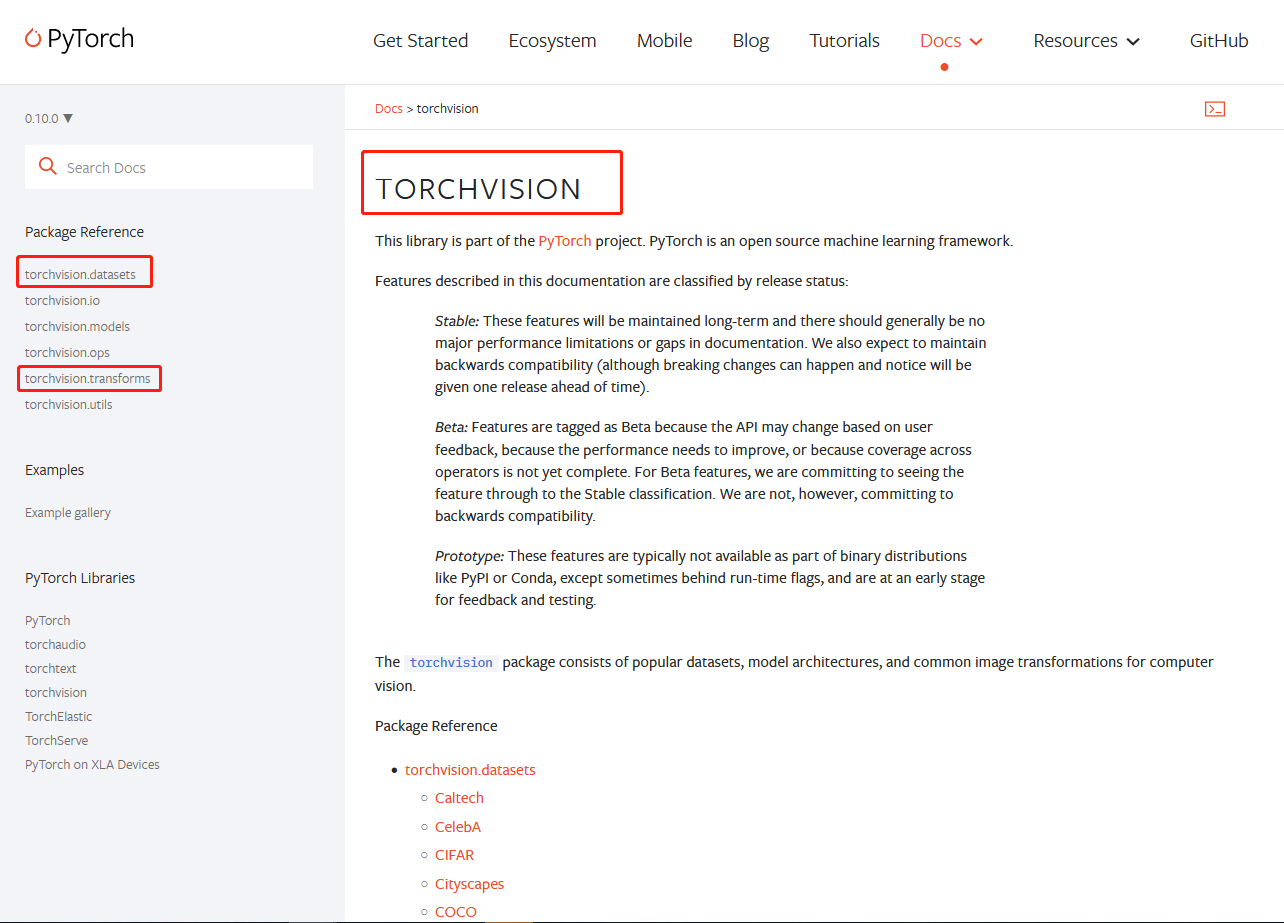Image resolution: width=1284 pixels, height=923 pixels.
Task: Open torchvision.utils in the sidebar
Action: [69, 404]
